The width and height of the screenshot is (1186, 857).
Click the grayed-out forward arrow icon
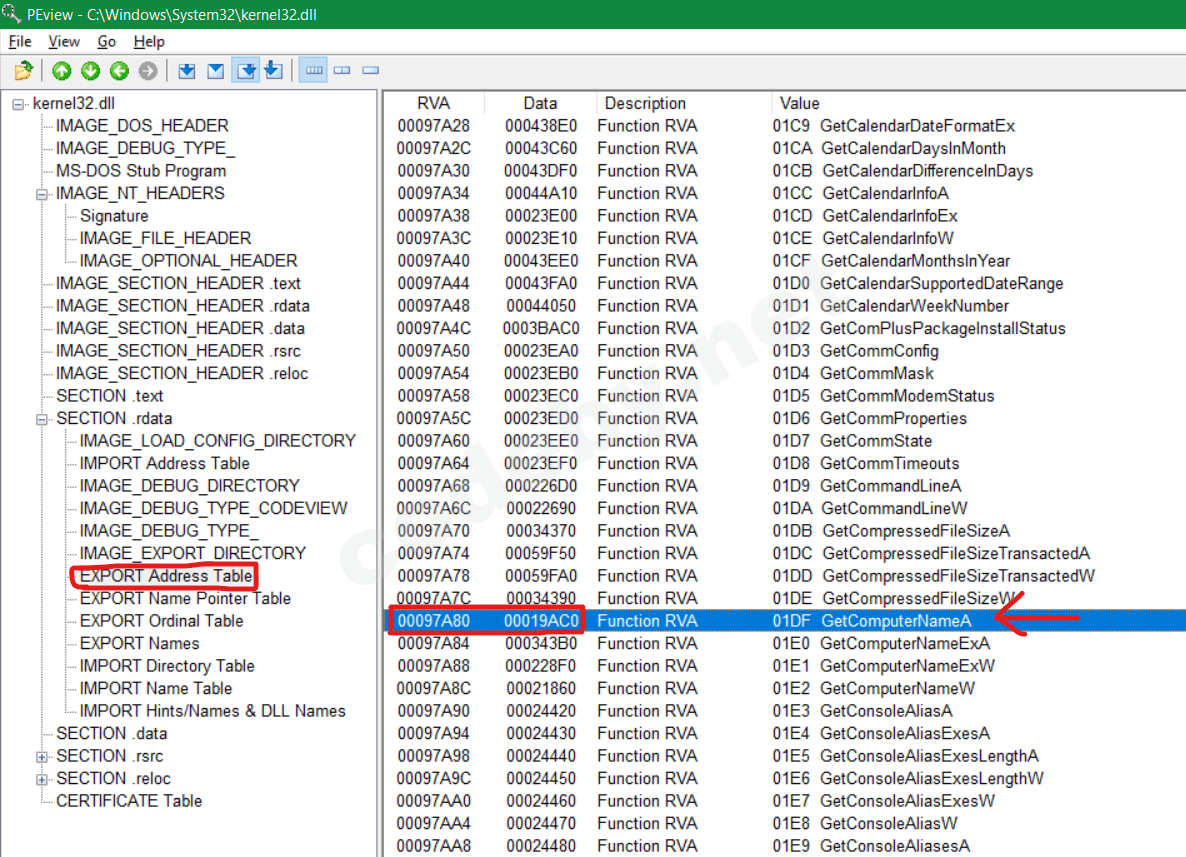[x=148, y=71]
